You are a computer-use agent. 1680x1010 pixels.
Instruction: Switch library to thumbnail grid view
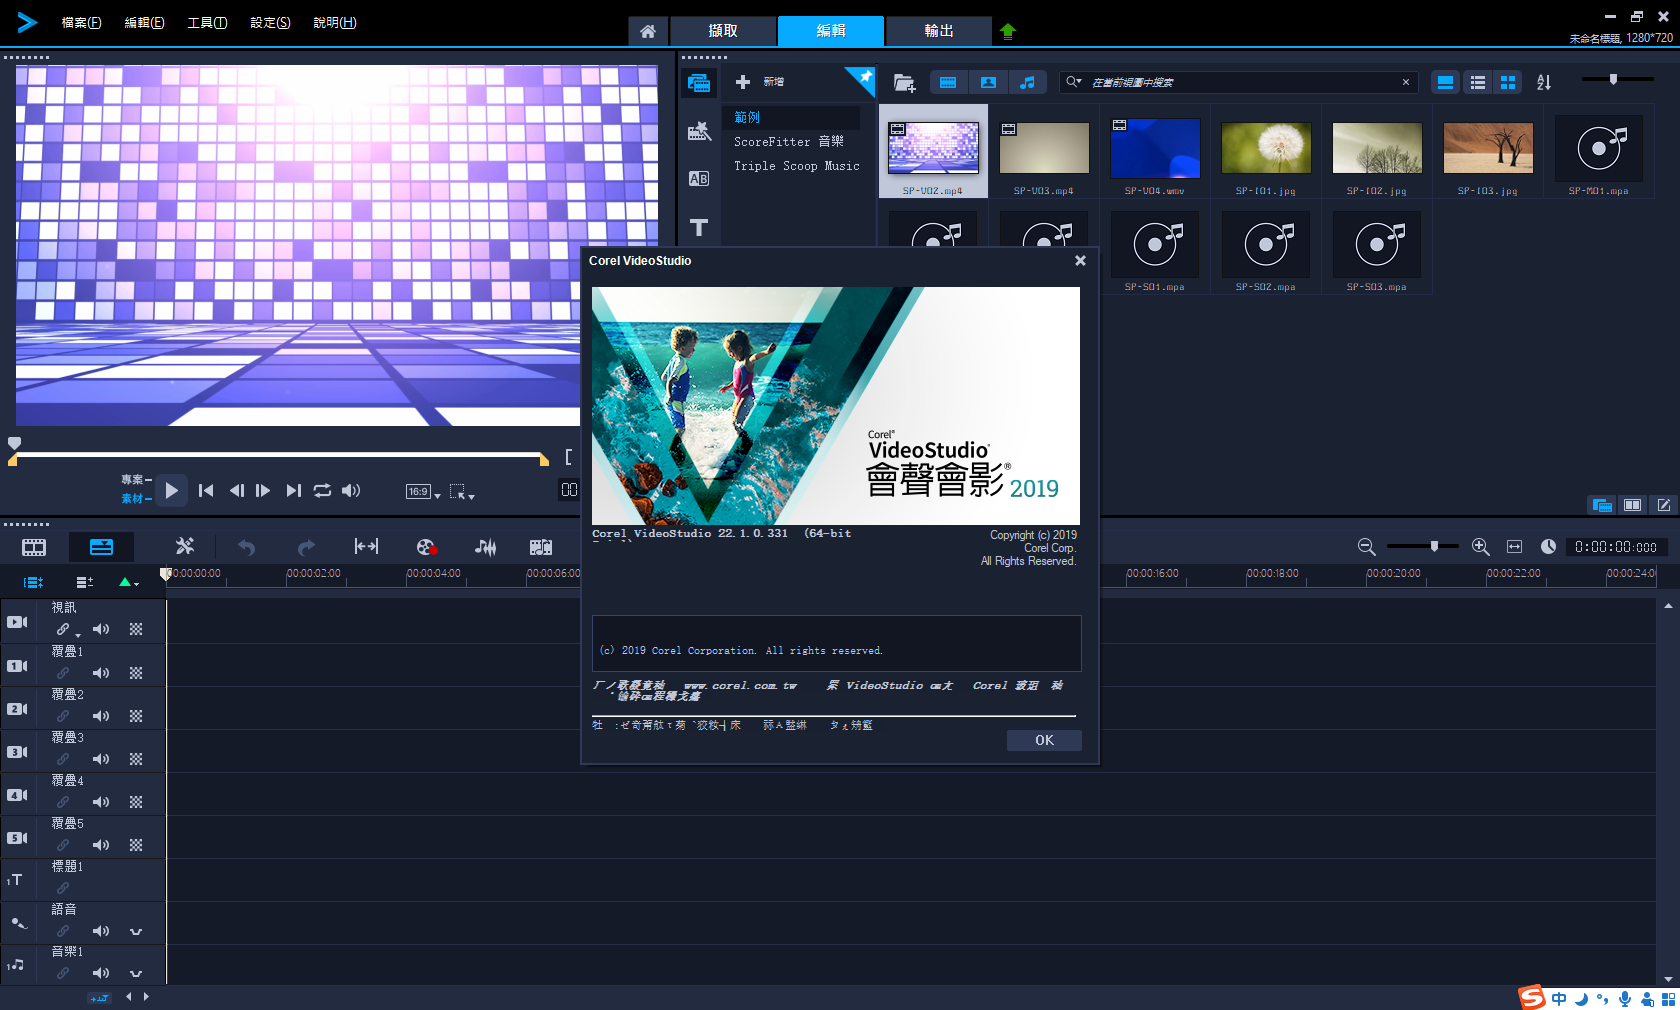(x=1508, y=82)
